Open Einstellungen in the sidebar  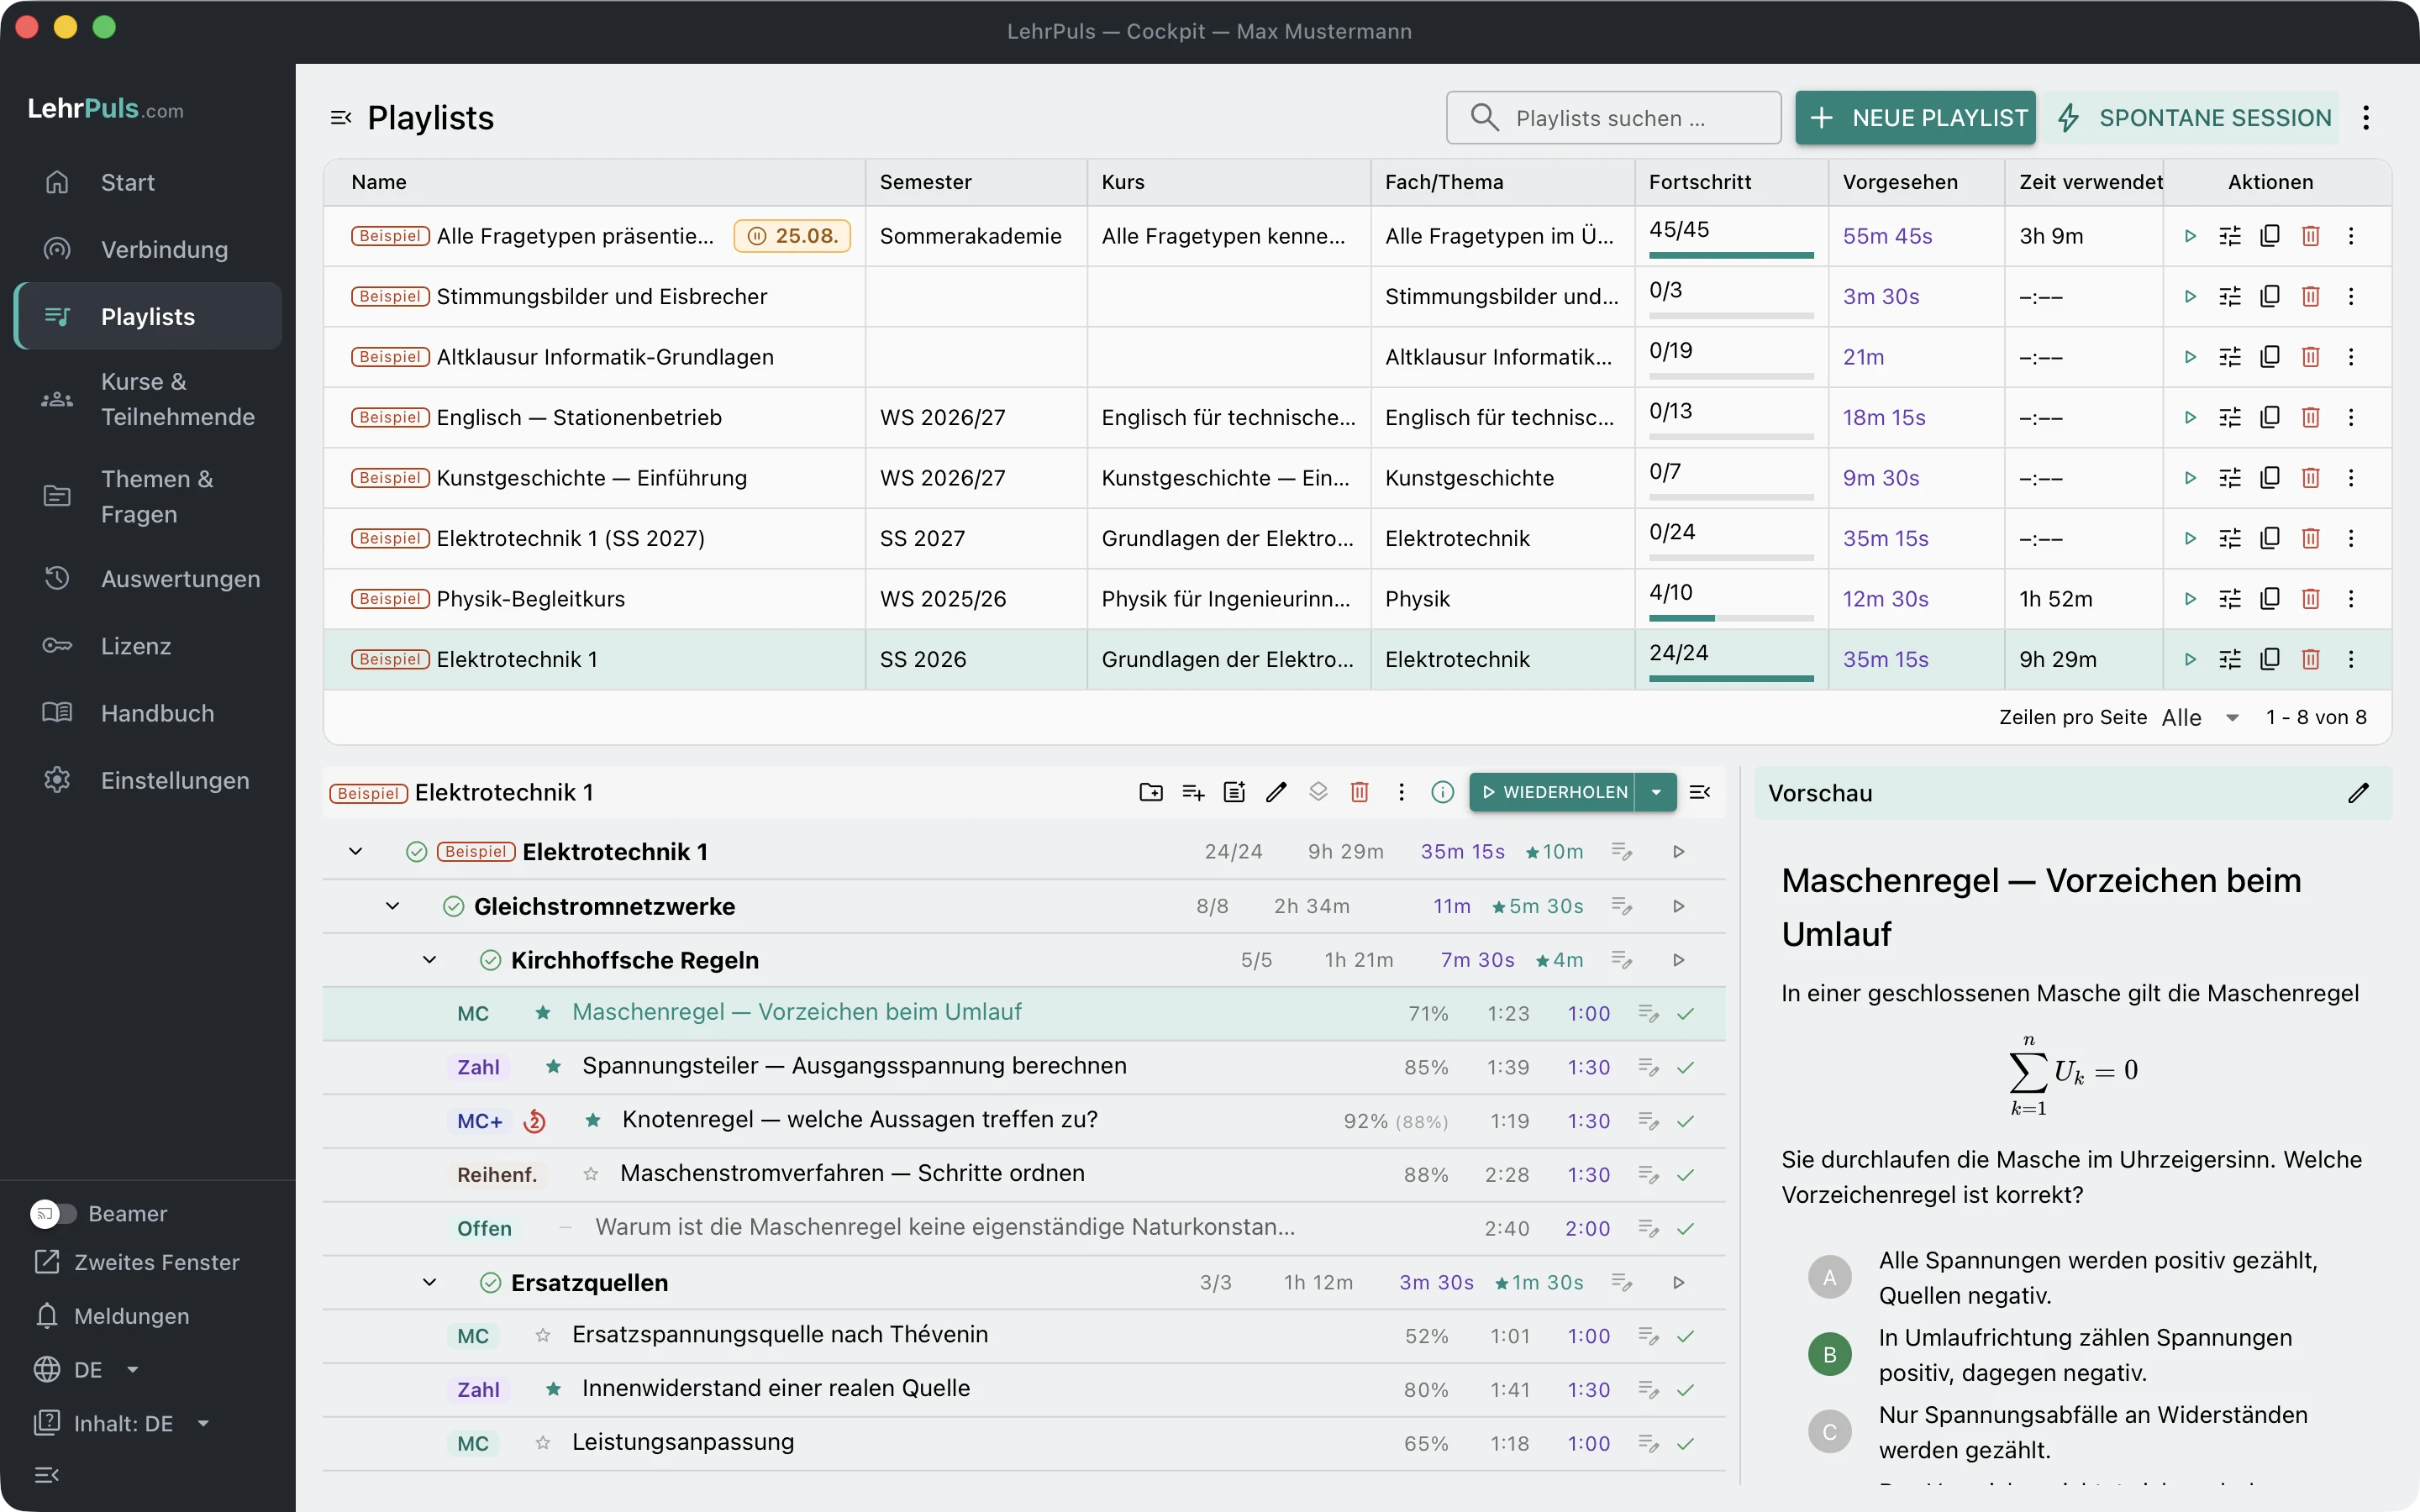tap(148, 781)
